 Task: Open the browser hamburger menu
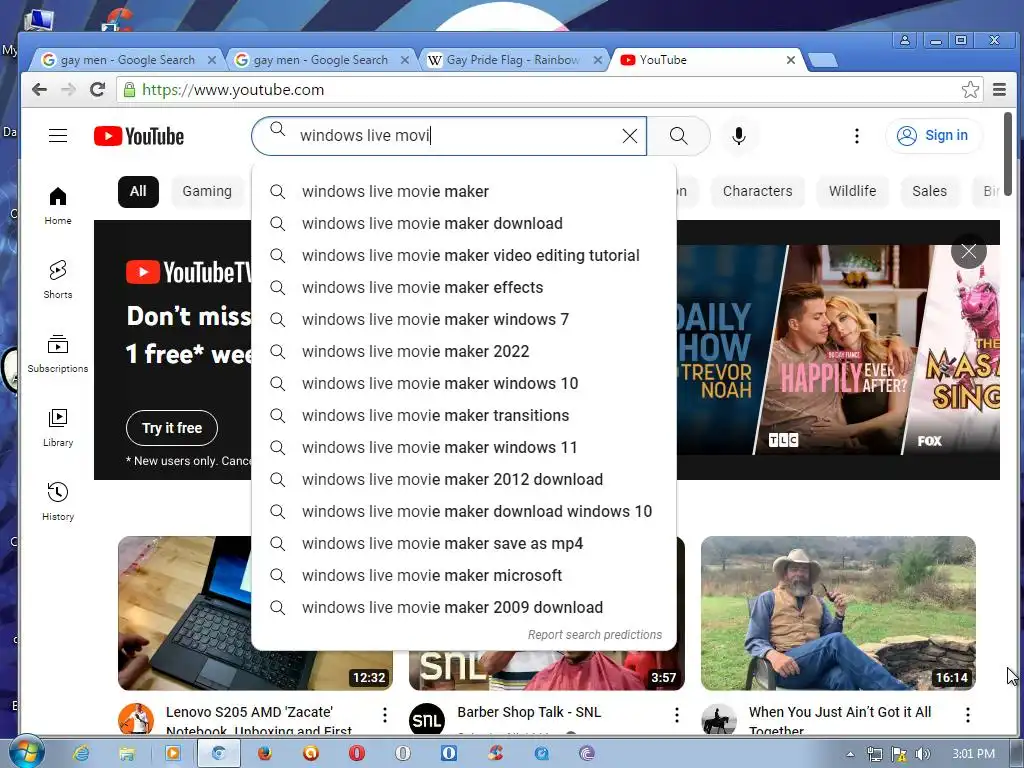pos(999,89)
